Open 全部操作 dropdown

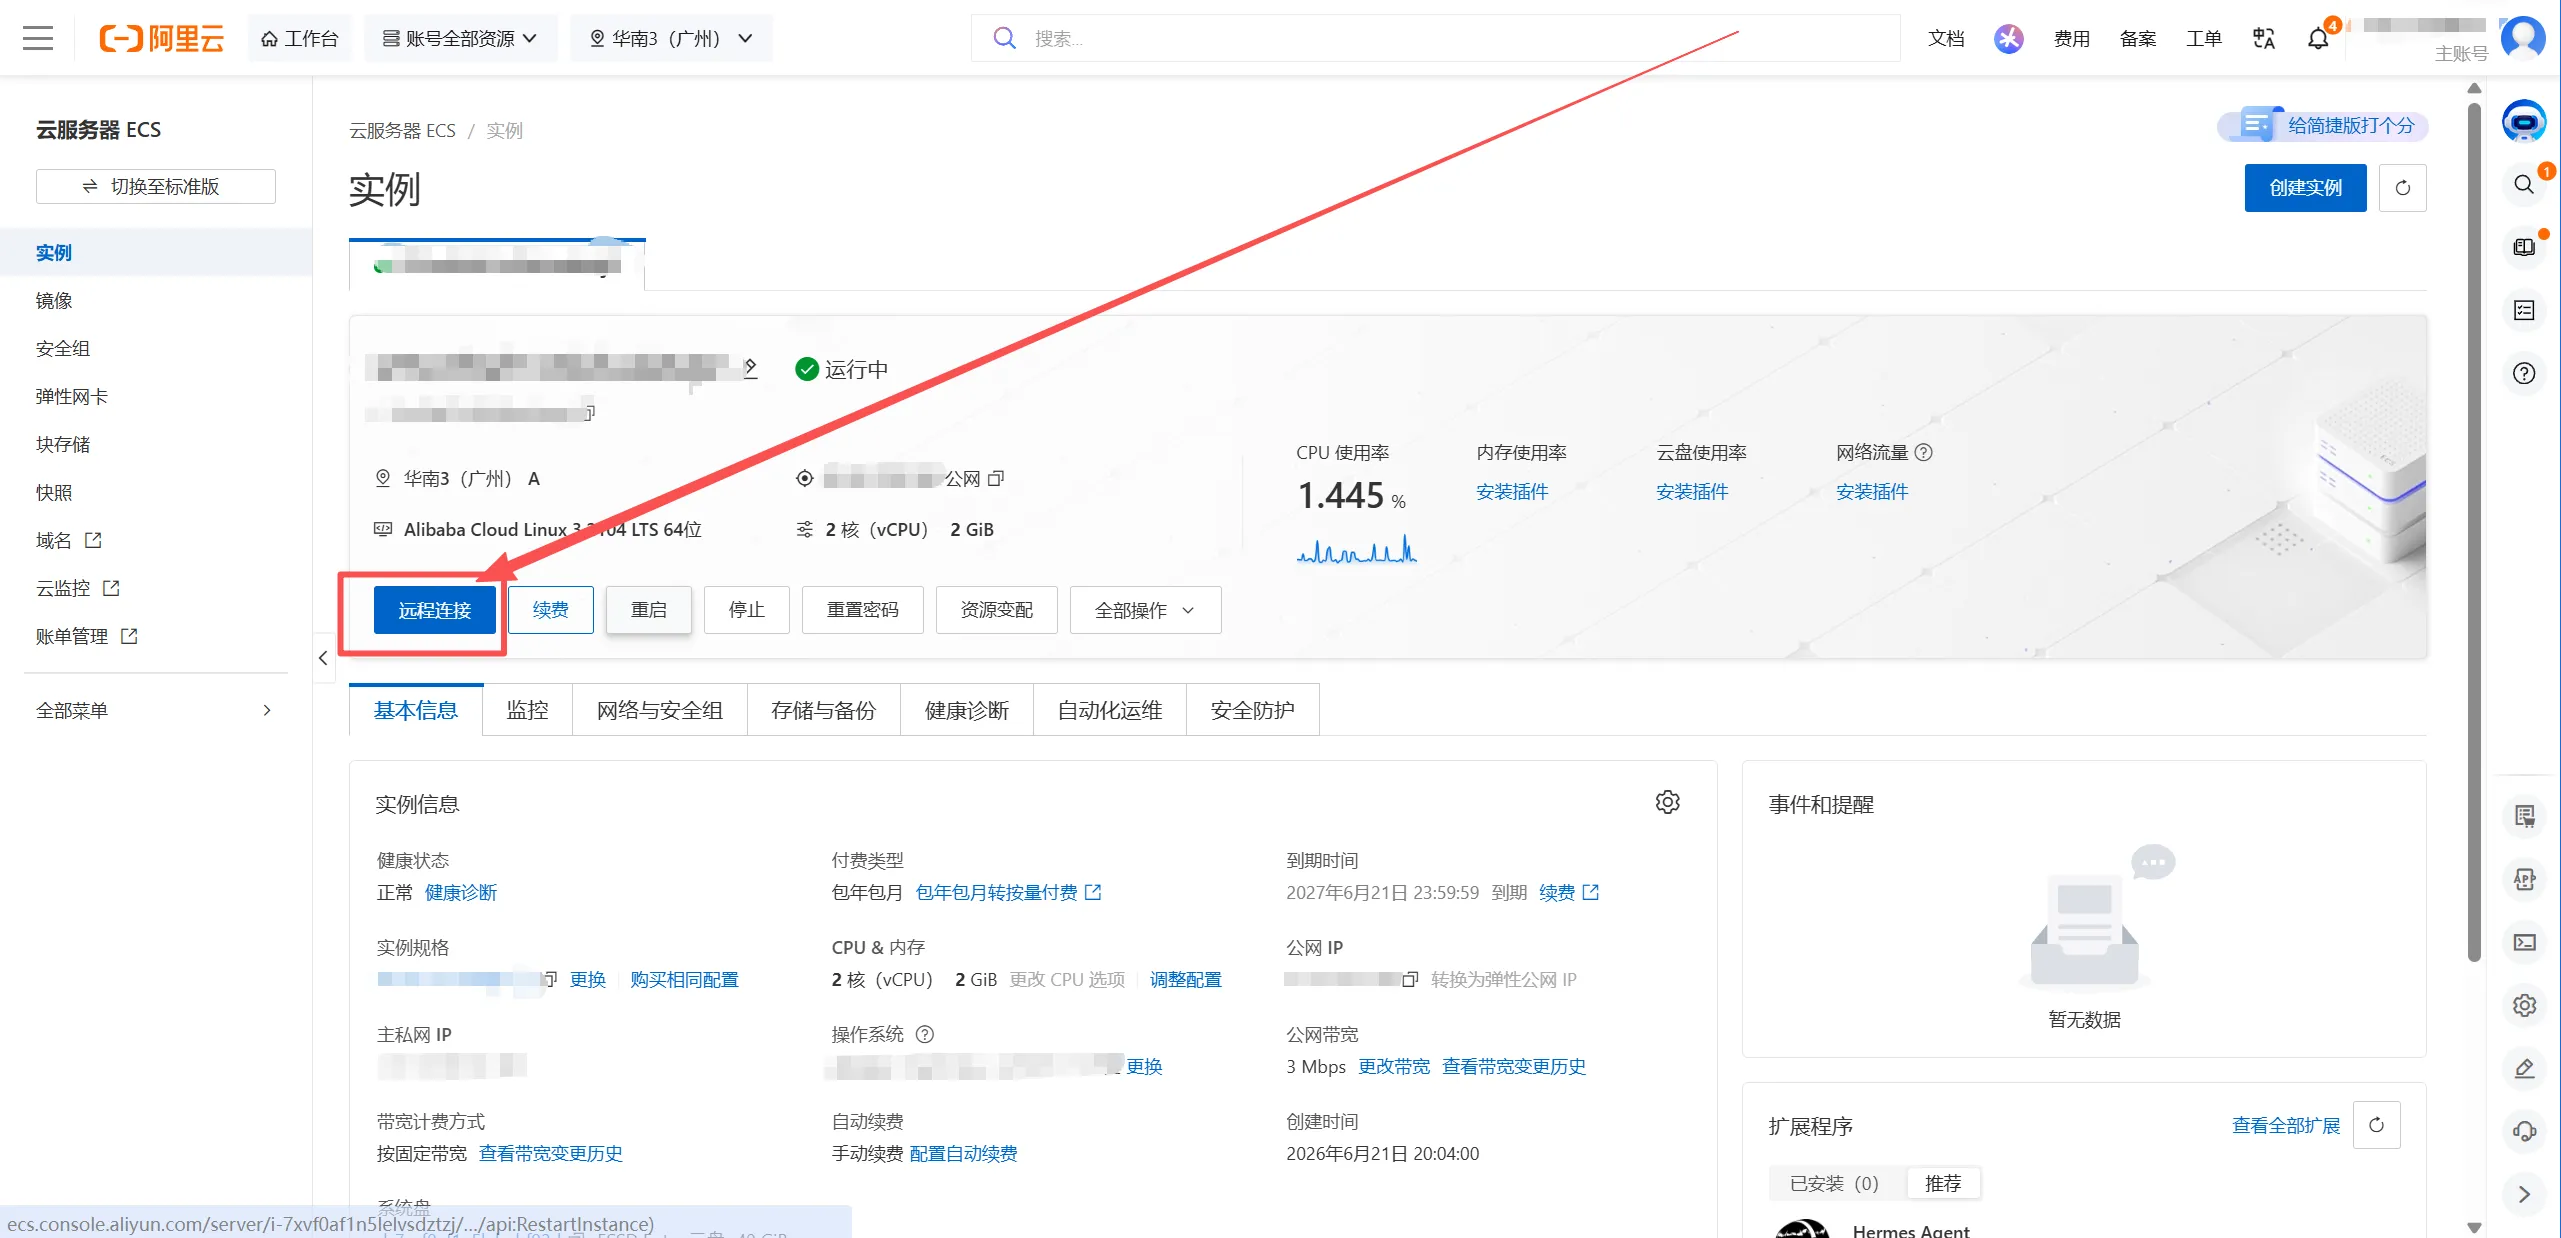[1145, 610]
